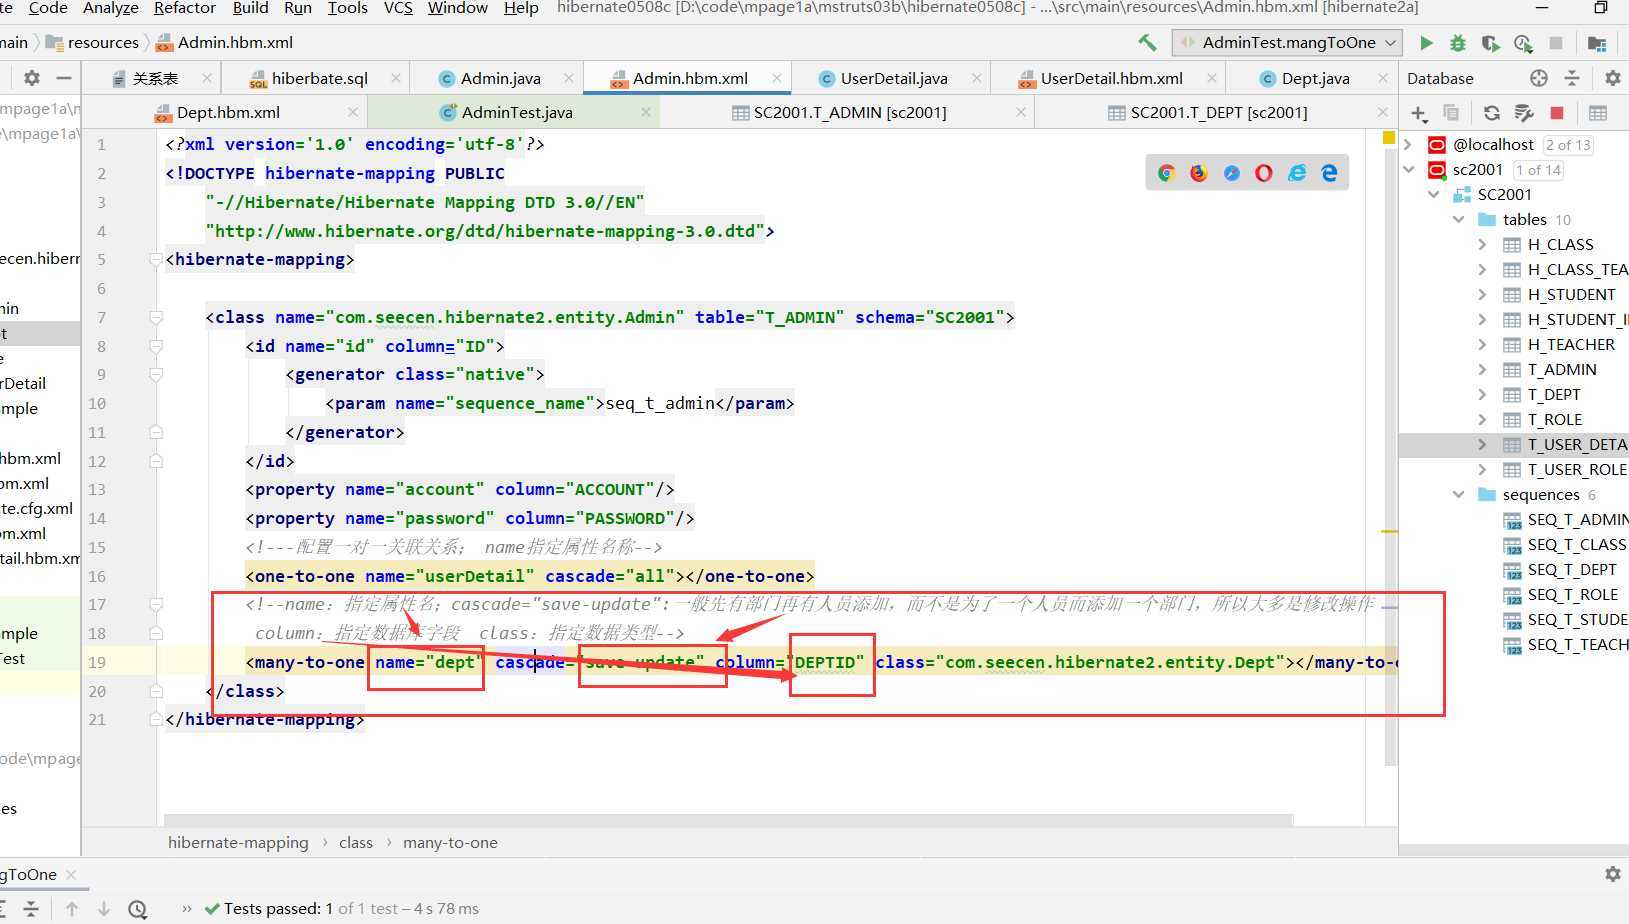Go to previous failed test up arrow

pos(72,909)
